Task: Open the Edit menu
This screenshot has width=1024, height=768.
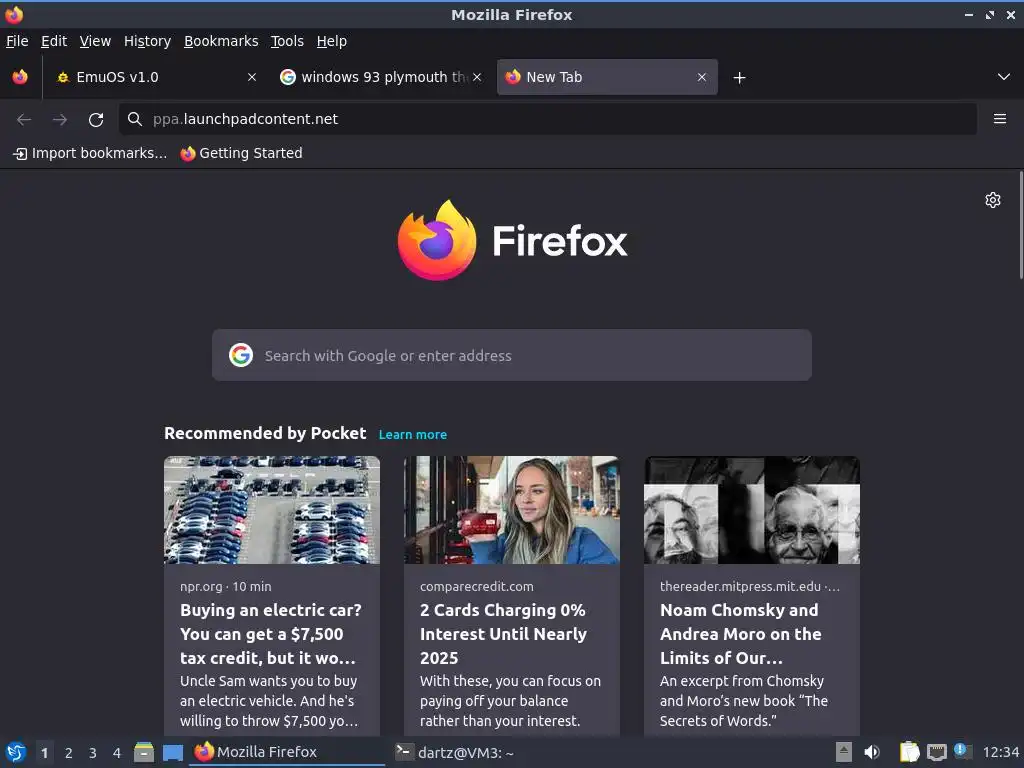Action: pos(54,41)
